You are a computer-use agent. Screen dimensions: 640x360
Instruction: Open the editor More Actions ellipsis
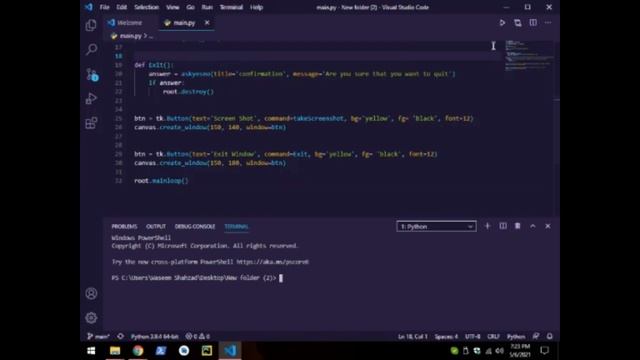click(x=548, y=23)
